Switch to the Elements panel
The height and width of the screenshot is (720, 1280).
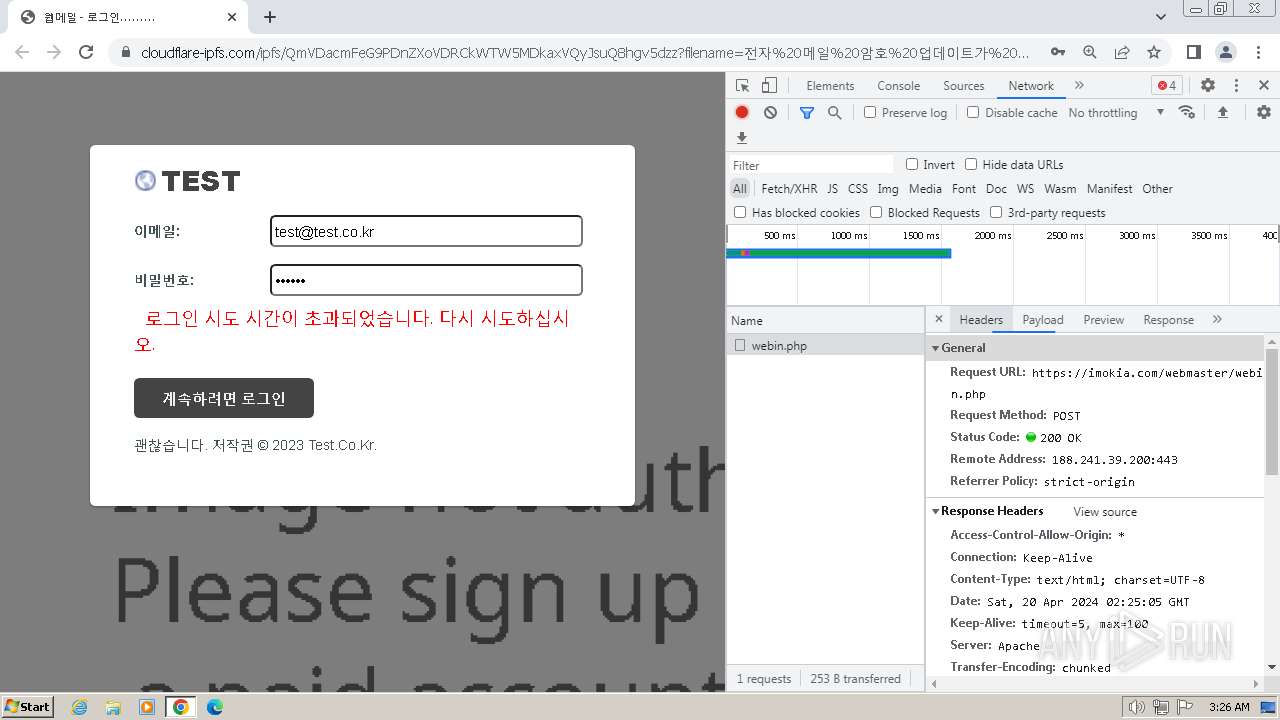pyautogui.click(x=830, y=86)
